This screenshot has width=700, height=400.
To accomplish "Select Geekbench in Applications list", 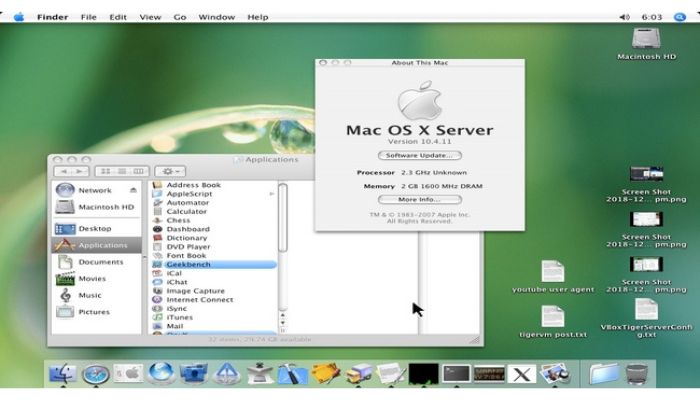I will (x=213, y=264).
